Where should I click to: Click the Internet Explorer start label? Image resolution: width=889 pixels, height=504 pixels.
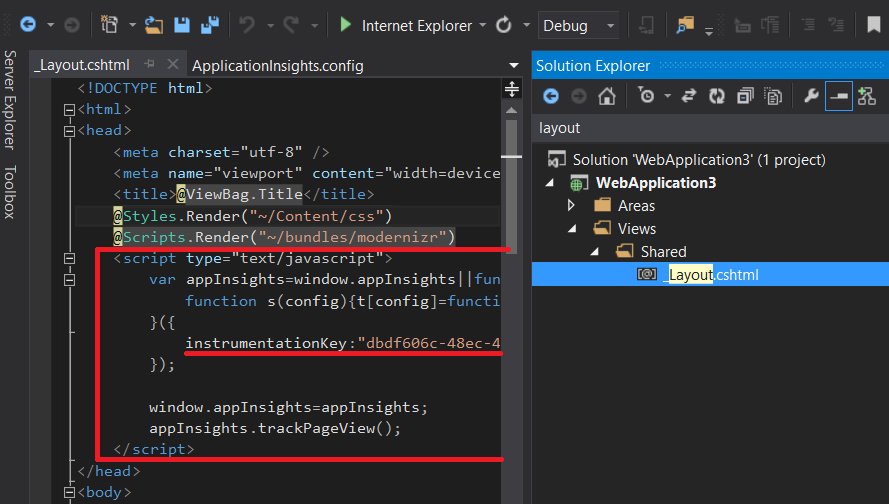click(x=417, y=26)
